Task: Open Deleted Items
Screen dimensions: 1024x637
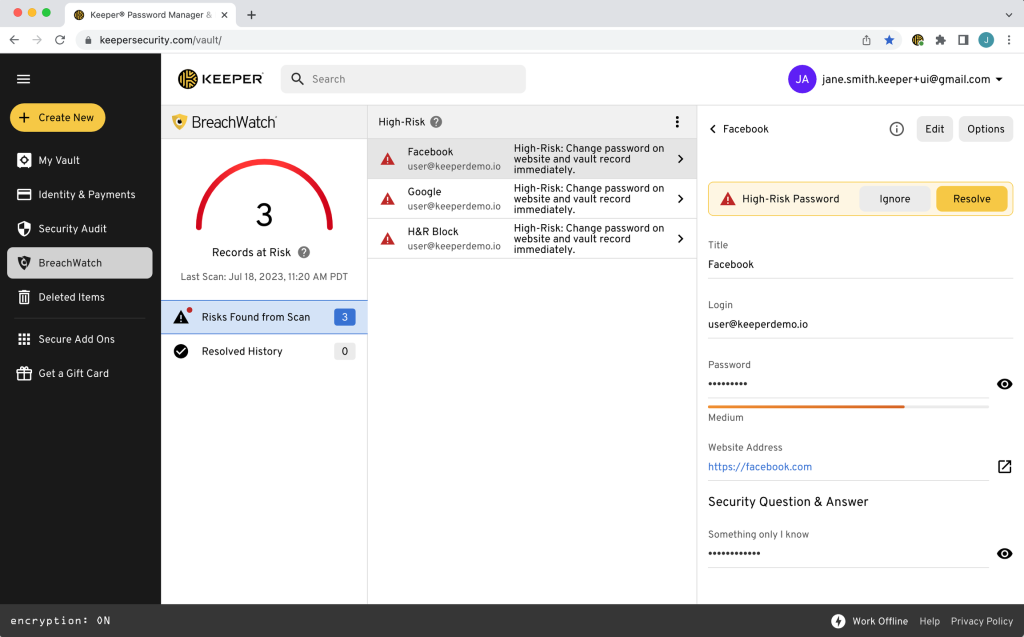Action: pos(80,297)
